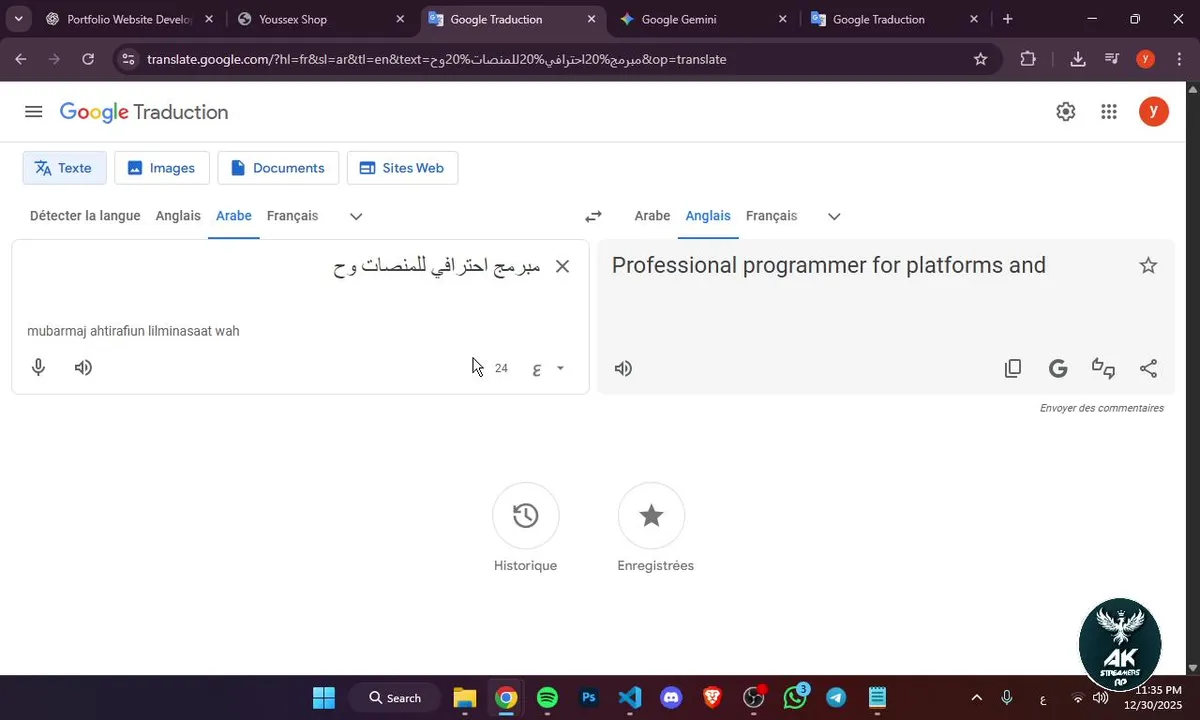Open the Chrome profile avatar

pos(1146,59)
